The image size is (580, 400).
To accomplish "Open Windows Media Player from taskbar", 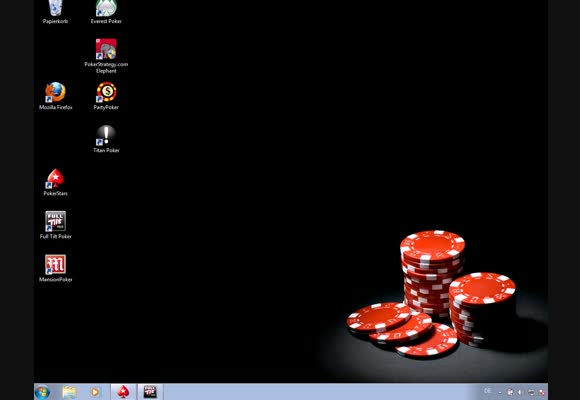I will coord(95,392).
